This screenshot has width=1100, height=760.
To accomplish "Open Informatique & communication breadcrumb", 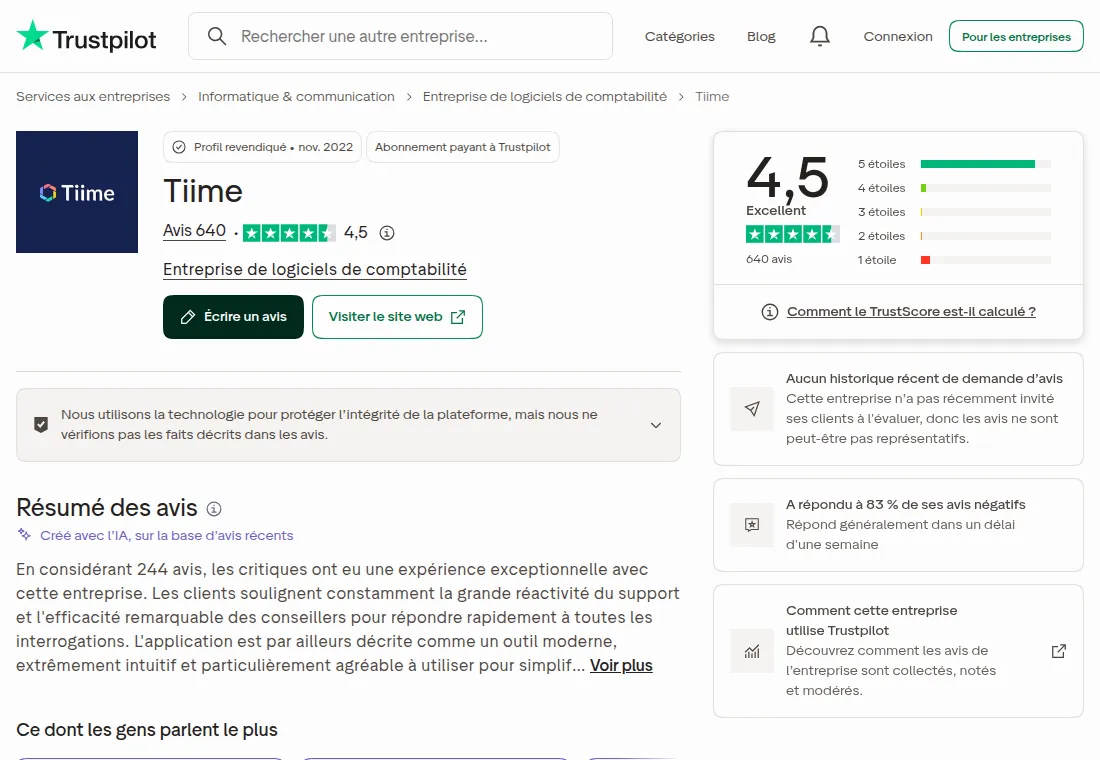I will coord(296,96).
